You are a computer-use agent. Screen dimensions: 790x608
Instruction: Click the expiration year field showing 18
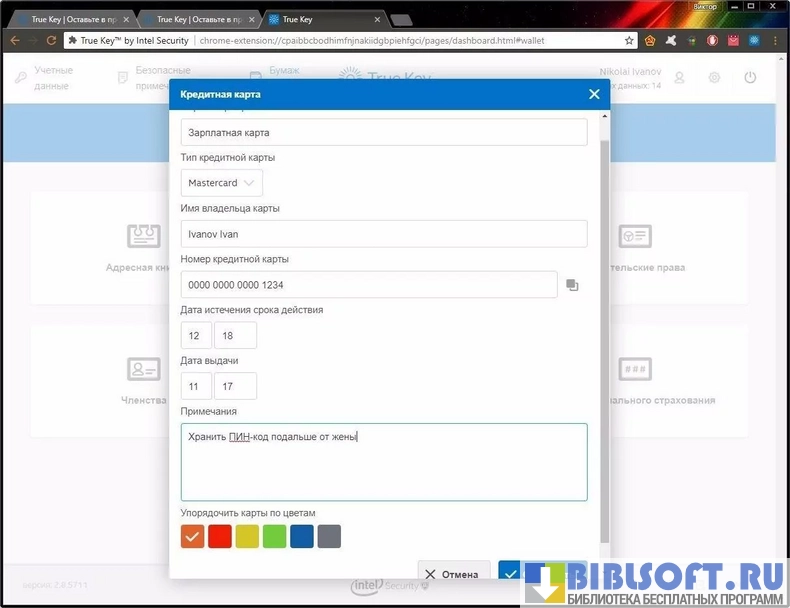[235, 336]
